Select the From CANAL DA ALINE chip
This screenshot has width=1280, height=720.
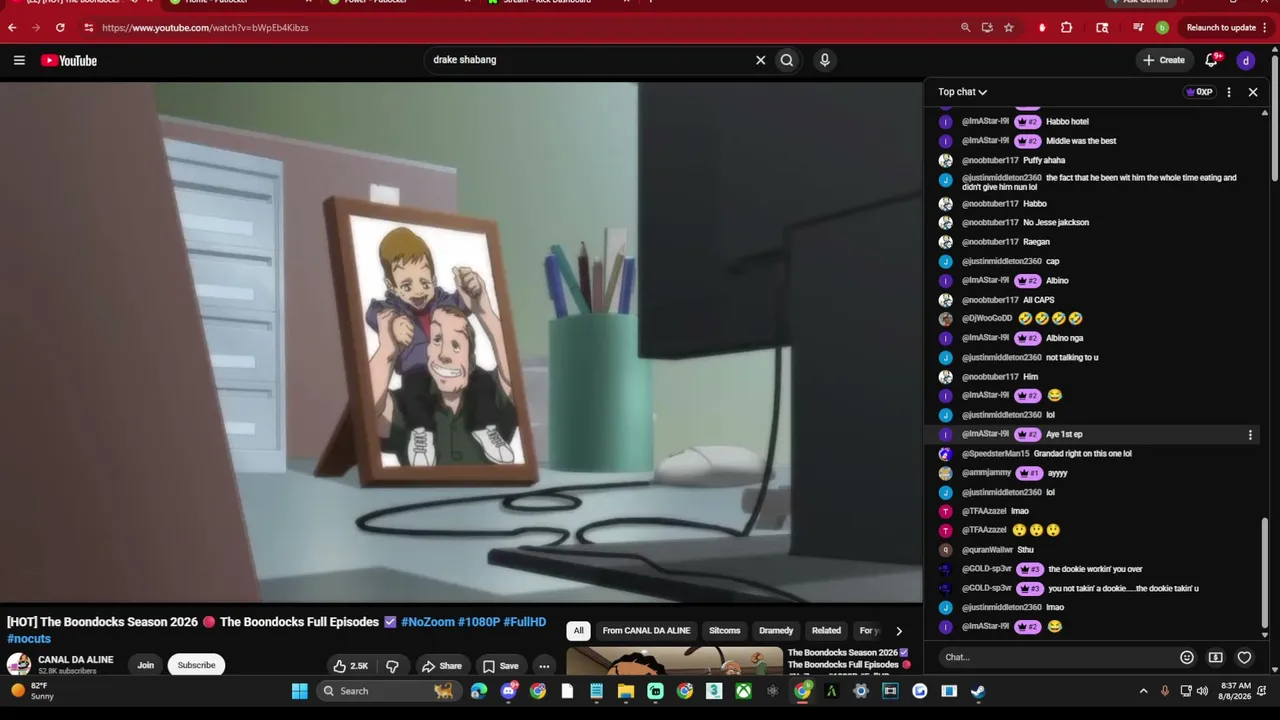click(x=646, y=631)
